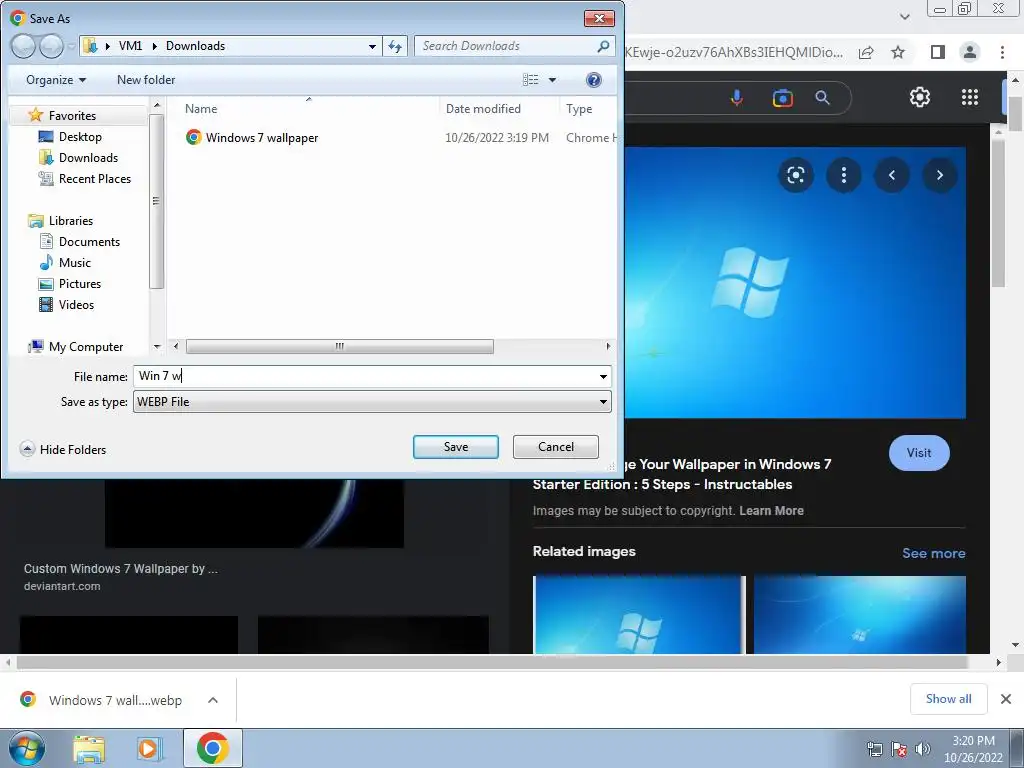The image size is (1024, 768).
Task: Go forward with dialog Forward arrow
Action: (x=51, y=46)
